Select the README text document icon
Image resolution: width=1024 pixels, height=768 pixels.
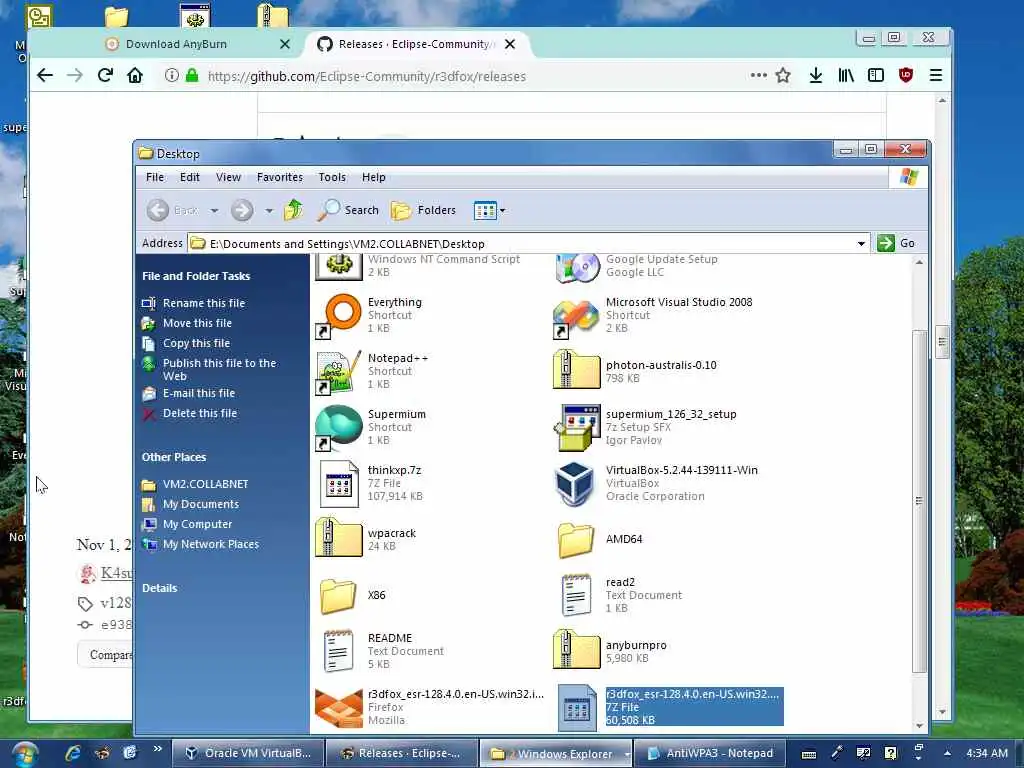coord(339,651)
